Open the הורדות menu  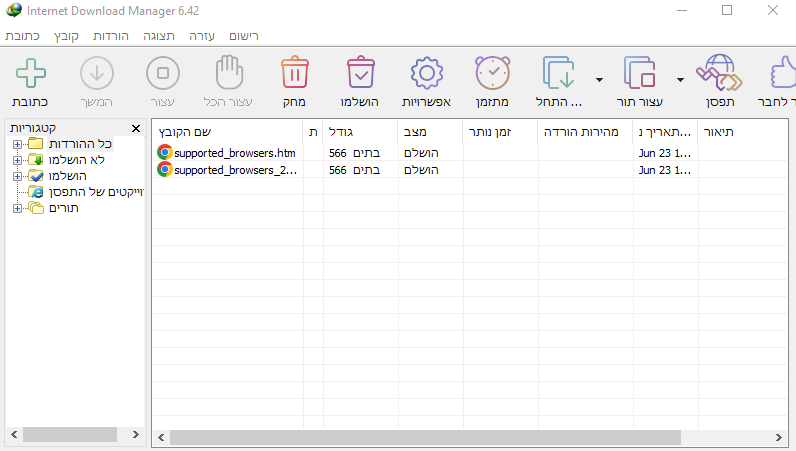coord(111,36)
